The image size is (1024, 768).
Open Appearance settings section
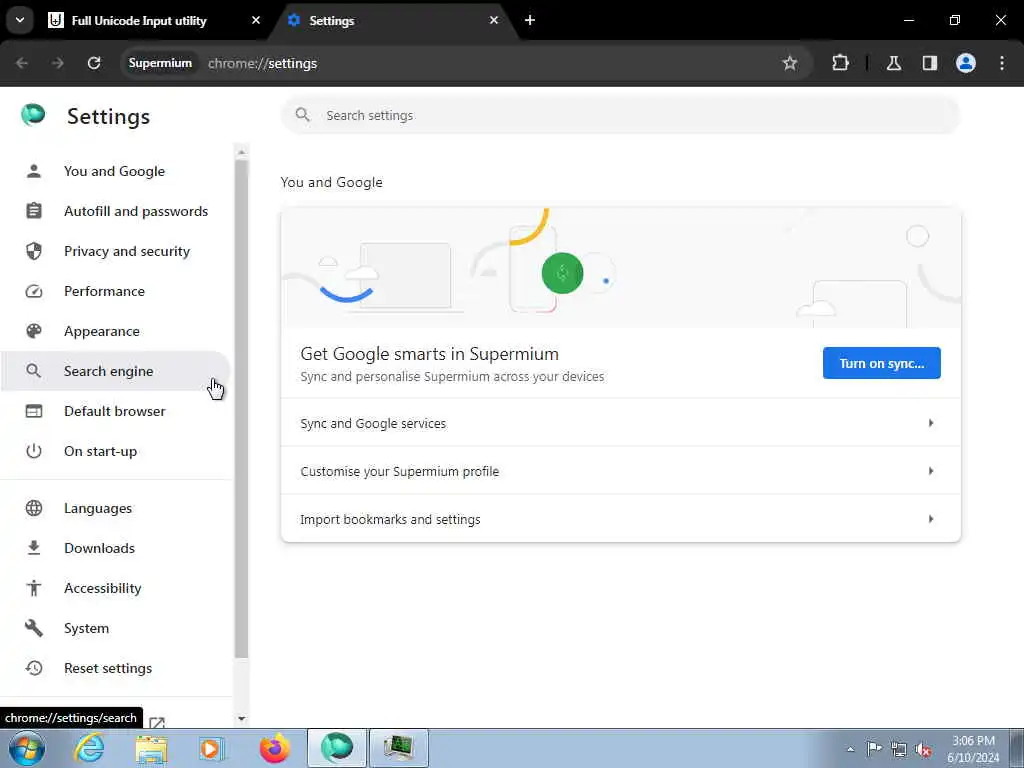(x=115, y=331)
